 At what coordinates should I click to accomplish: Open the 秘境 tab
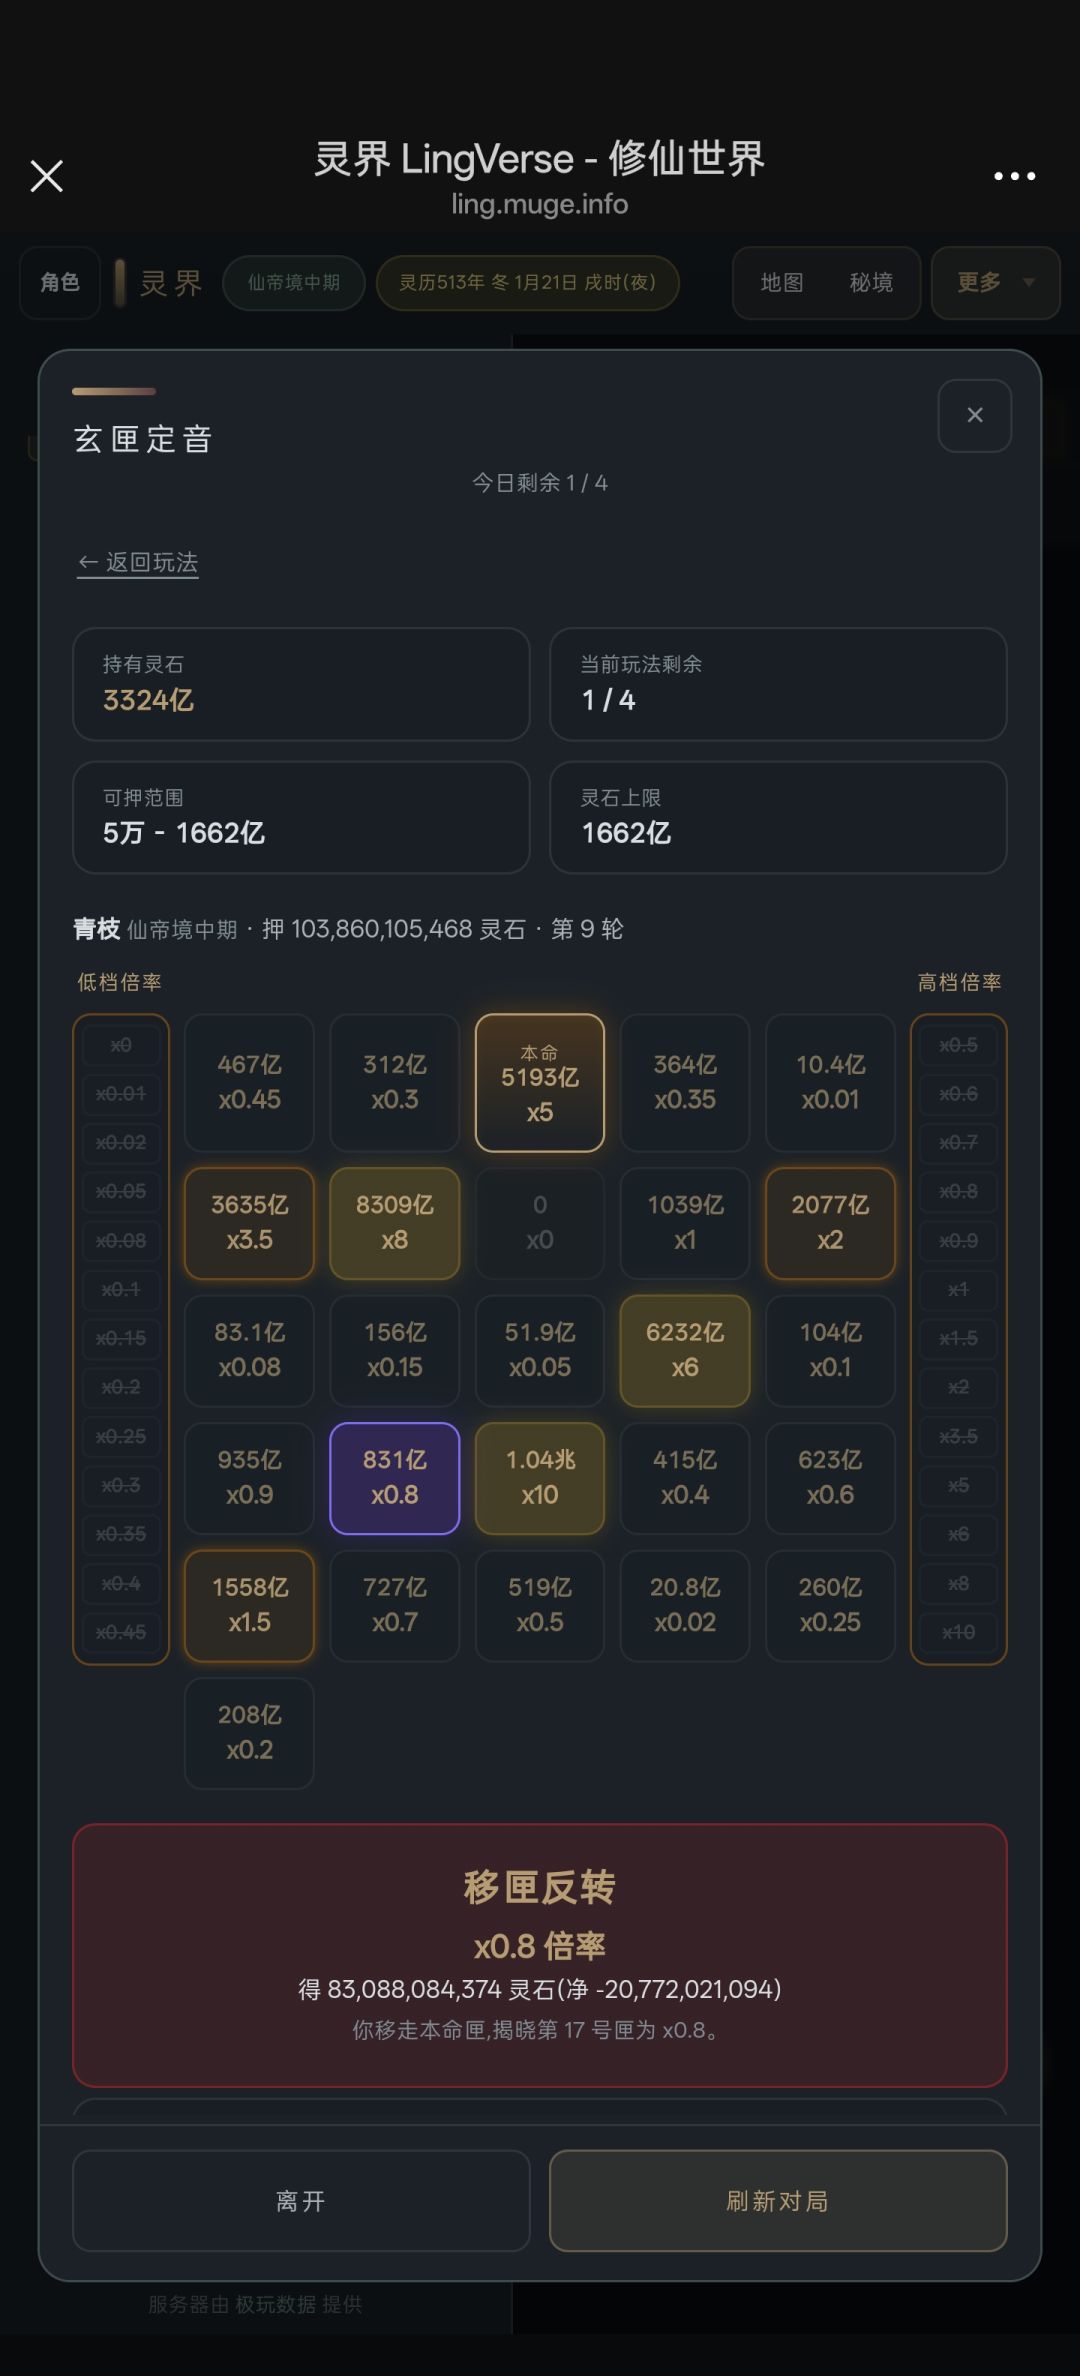871,283
